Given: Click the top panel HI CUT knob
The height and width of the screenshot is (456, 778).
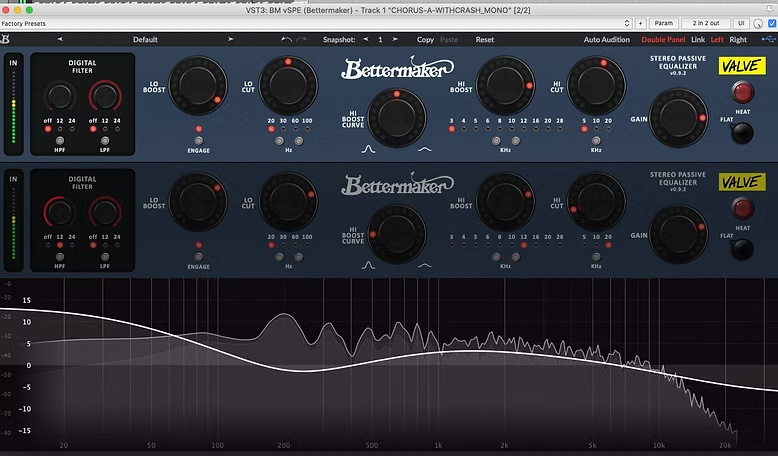Looking at the screenshot, I should click(x=596, y=85).
